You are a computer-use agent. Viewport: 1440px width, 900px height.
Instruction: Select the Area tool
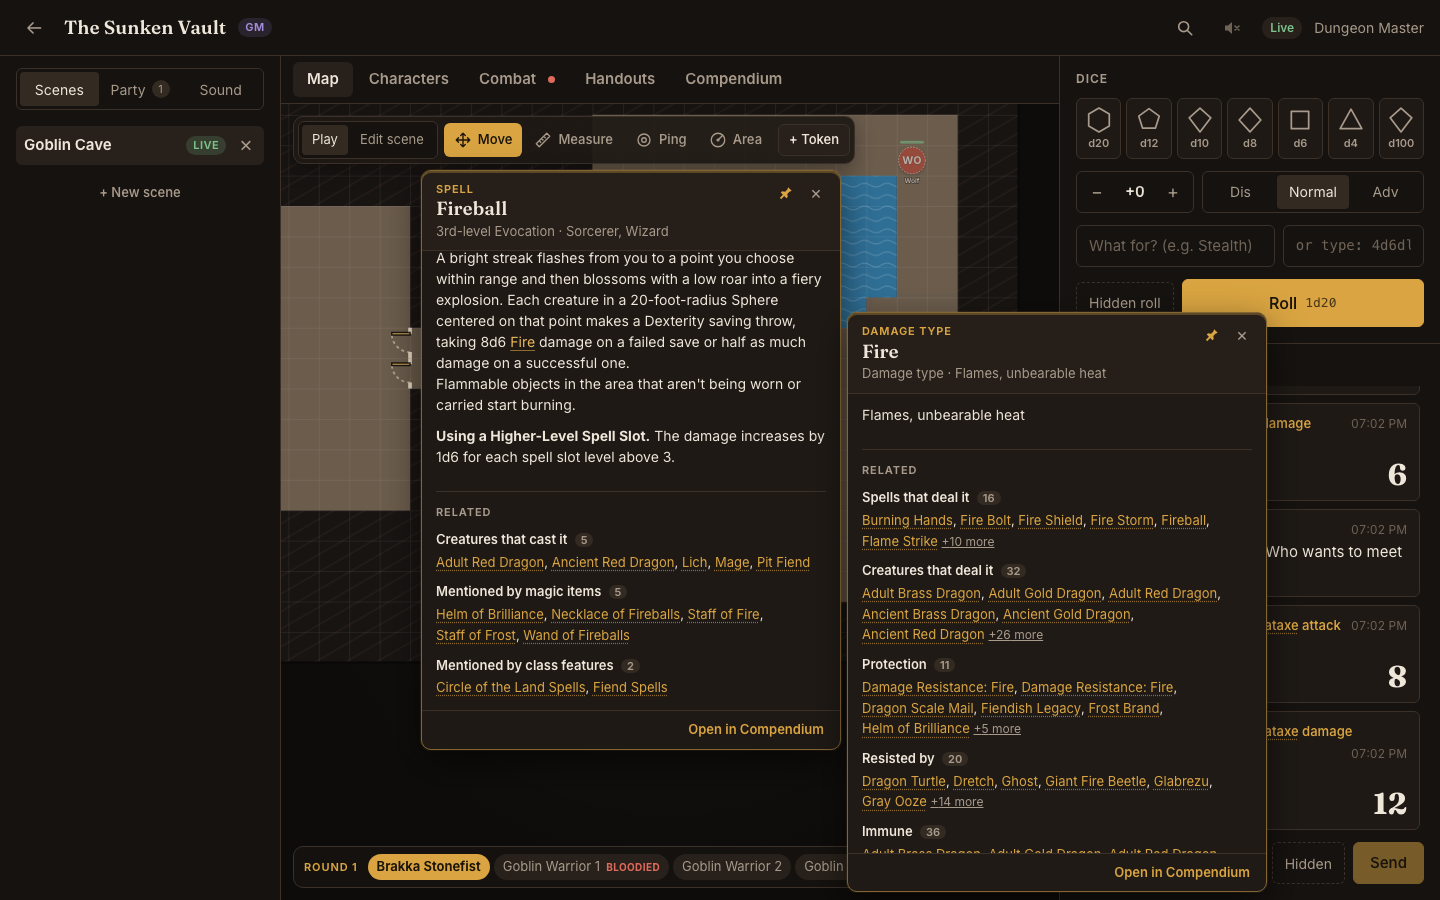click(736, 140)
